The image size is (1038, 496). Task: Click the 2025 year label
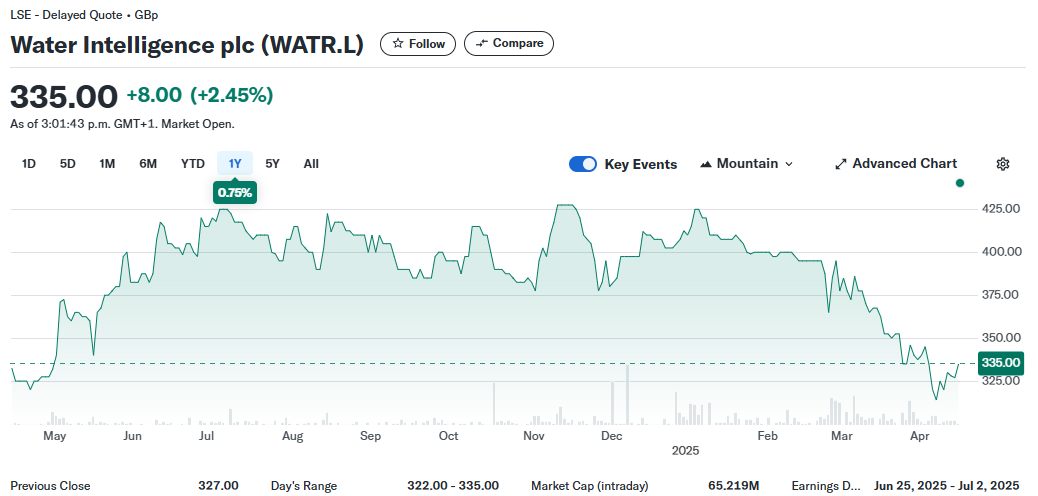point(685,451)
